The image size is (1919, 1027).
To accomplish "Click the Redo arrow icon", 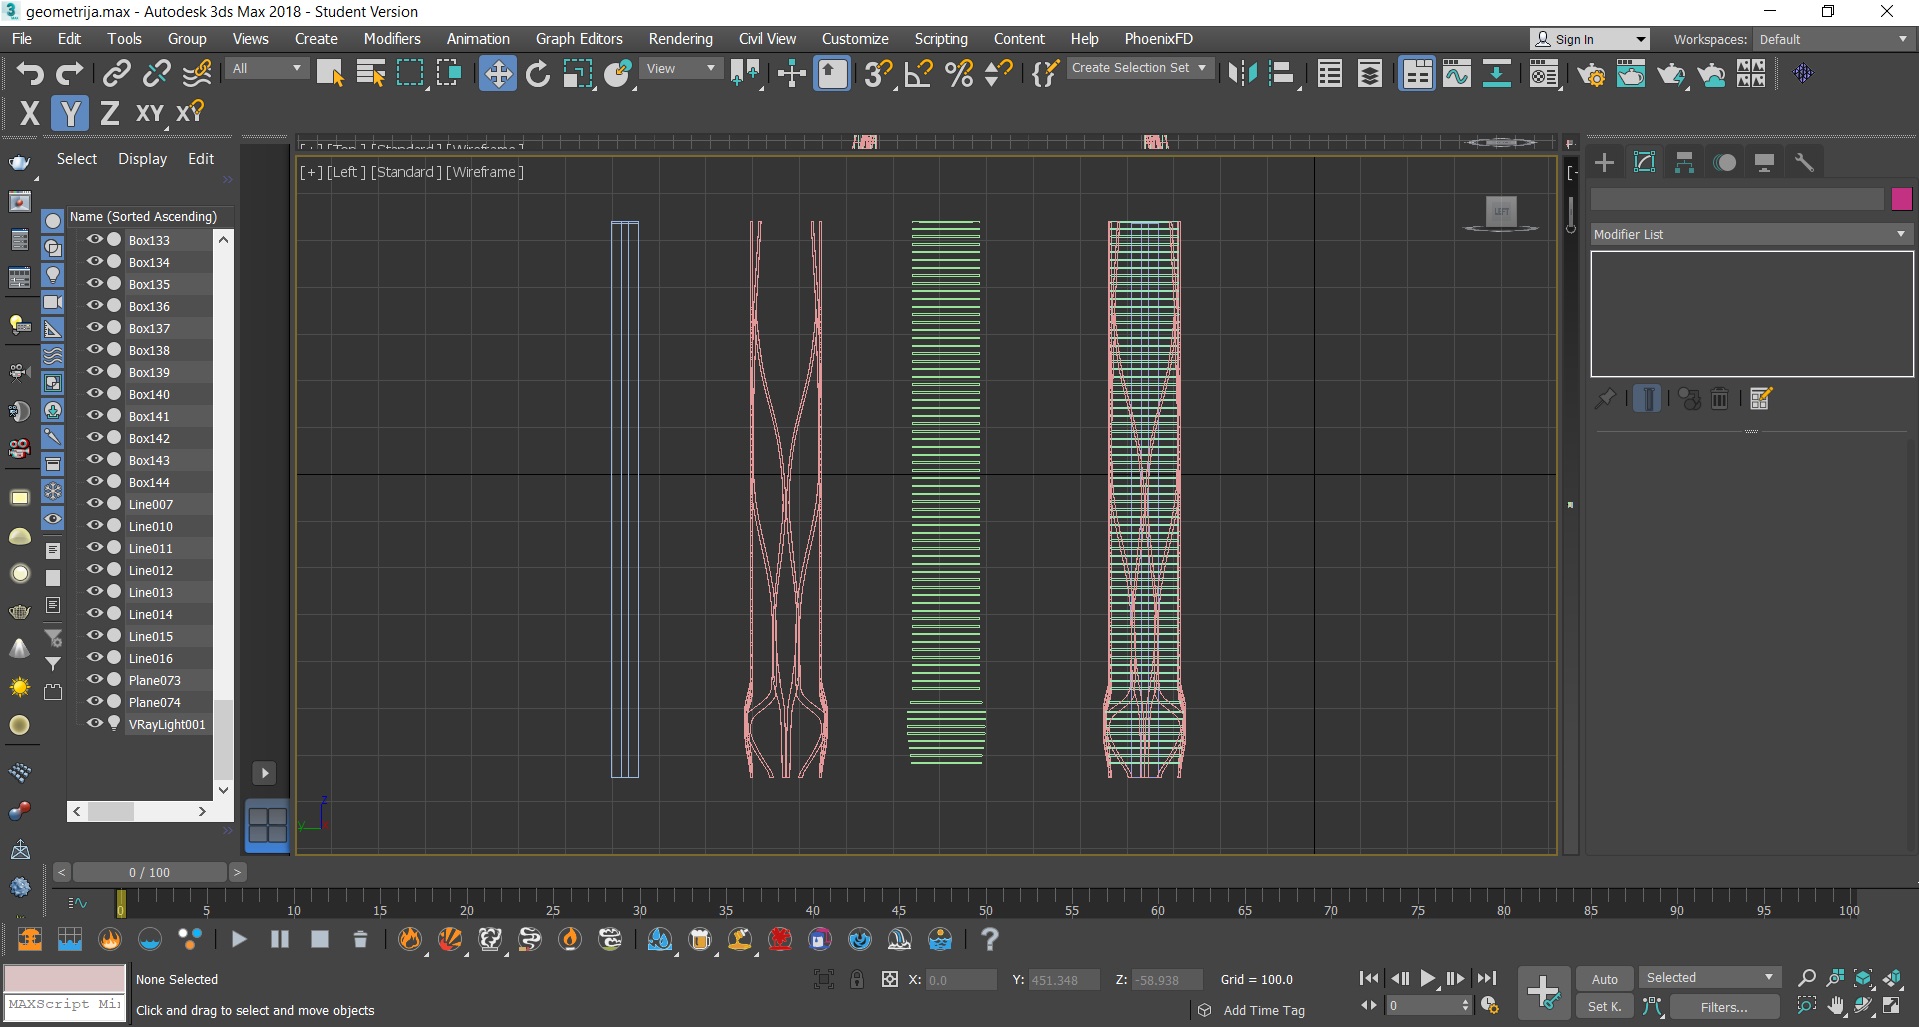I will [x=69, y=74].
